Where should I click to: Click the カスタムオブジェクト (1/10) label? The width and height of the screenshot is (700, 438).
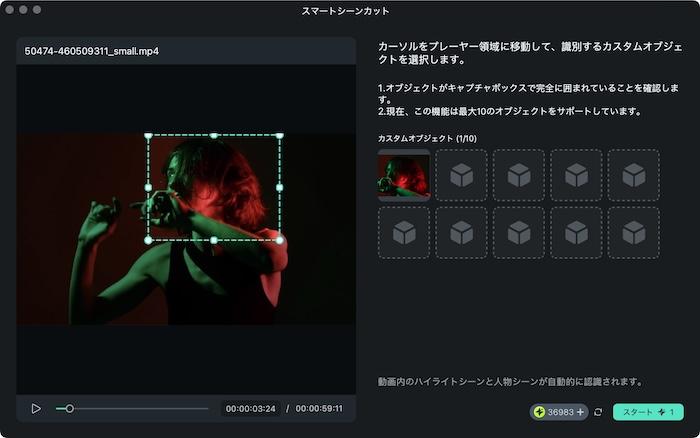tap(427, 138)
